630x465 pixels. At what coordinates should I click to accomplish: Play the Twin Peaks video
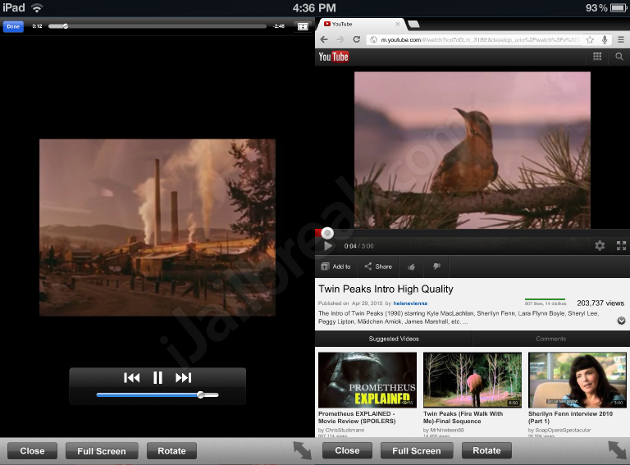328,246
